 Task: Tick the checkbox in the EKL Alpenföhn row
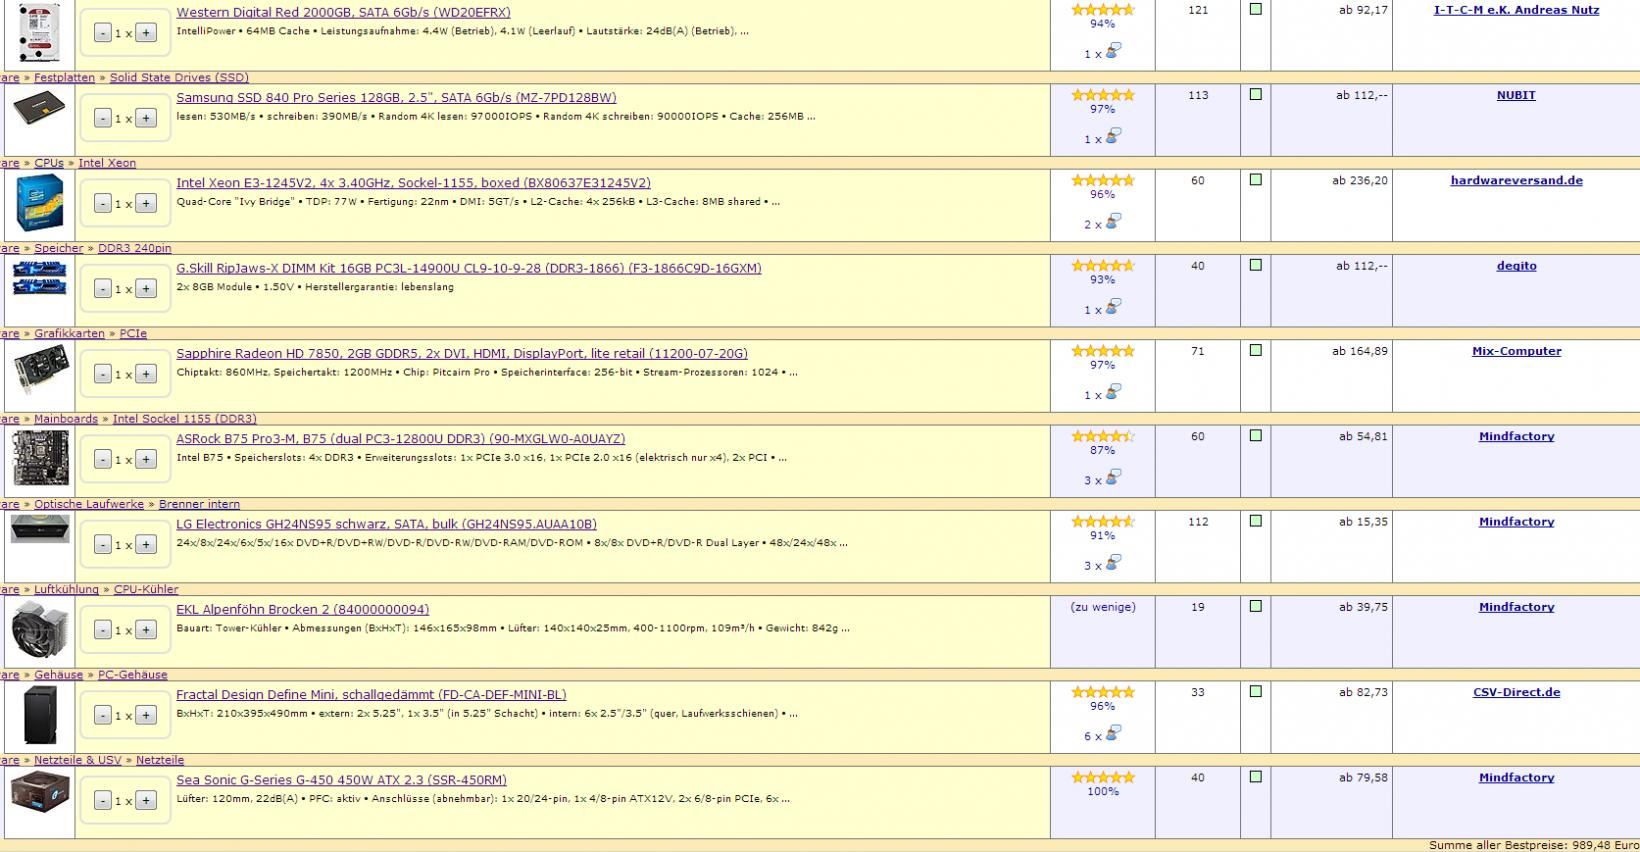point(1256,606)
